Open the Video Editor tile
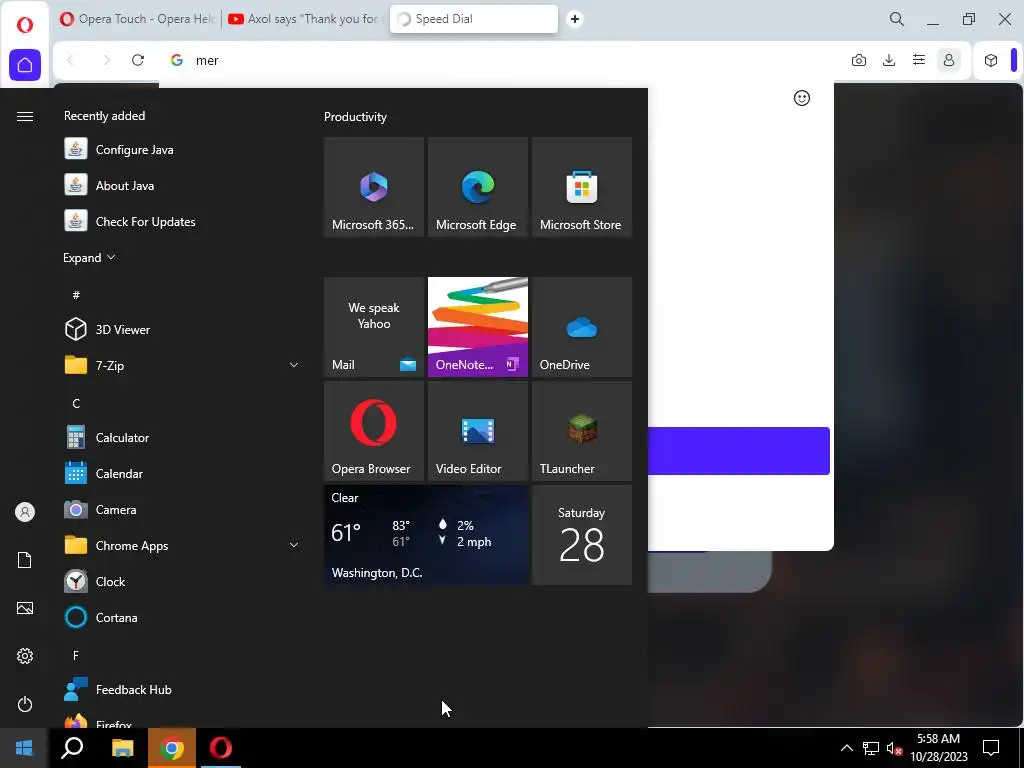Screen dimensions: 1024x768 (477, 431)
